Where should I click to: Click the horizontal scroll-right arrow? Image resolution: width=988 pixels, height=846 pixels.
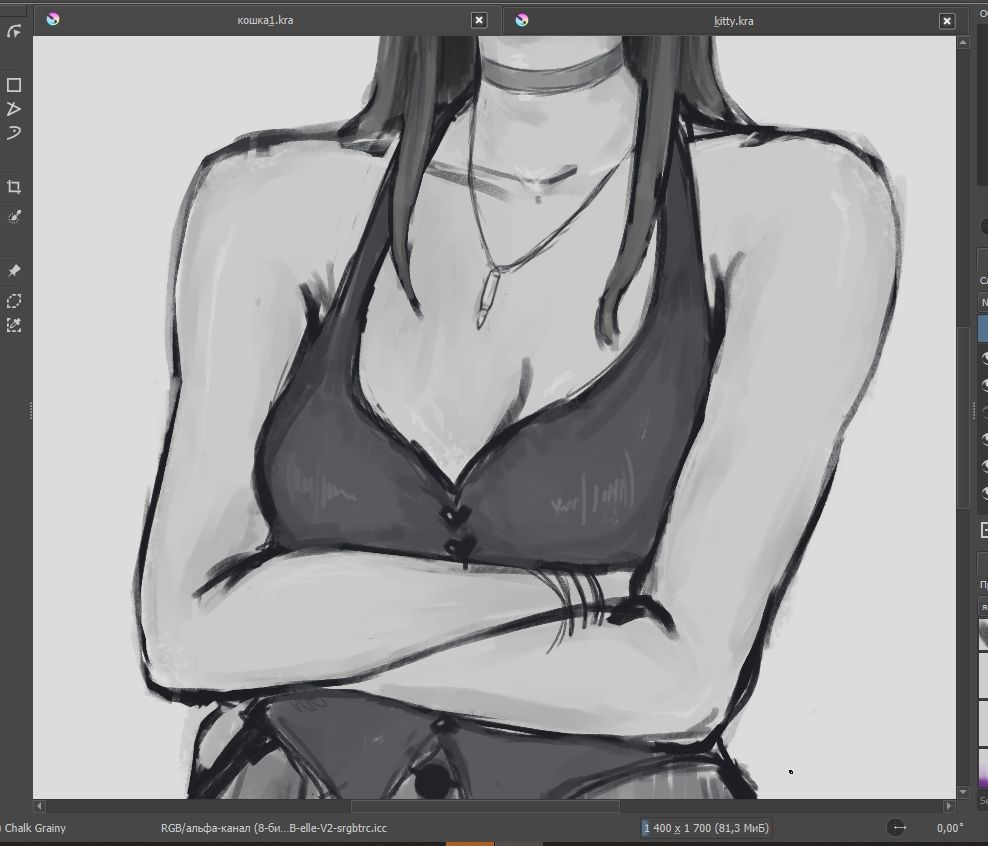point(949,806)
